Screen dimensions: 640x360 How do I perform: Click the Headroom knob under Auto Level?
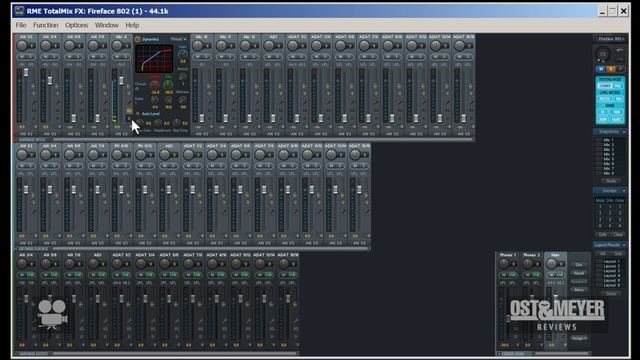pyautogui.click(x=158, y=122)
